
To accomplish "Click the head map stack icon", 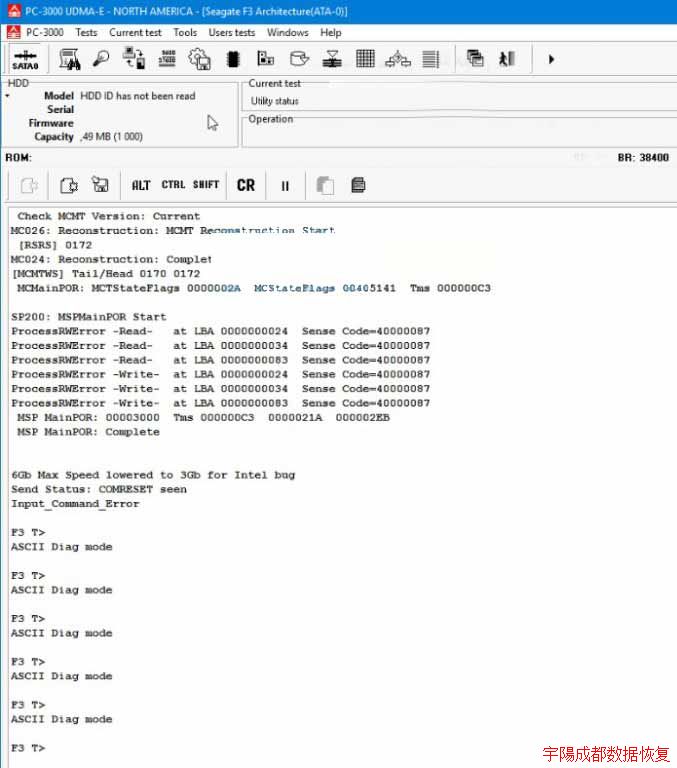I will (332, 59).
